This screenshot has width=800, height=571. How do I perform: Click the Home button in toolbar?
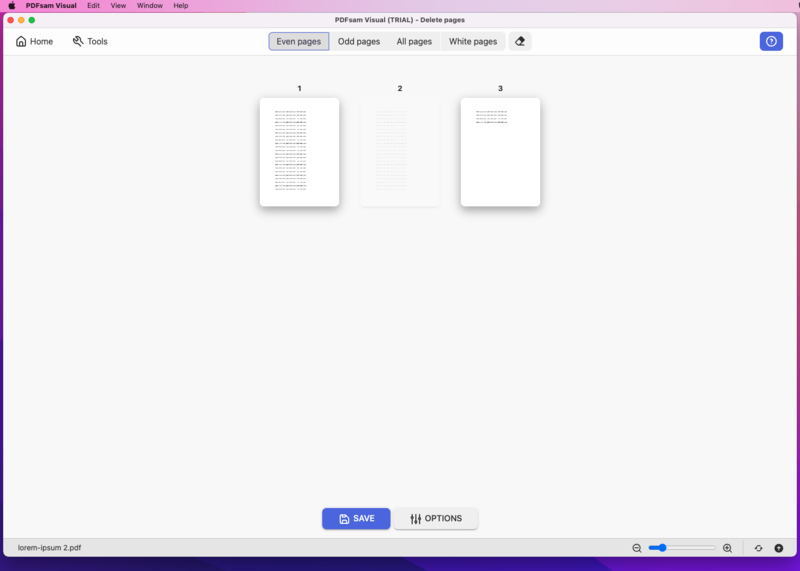point(34,41)
